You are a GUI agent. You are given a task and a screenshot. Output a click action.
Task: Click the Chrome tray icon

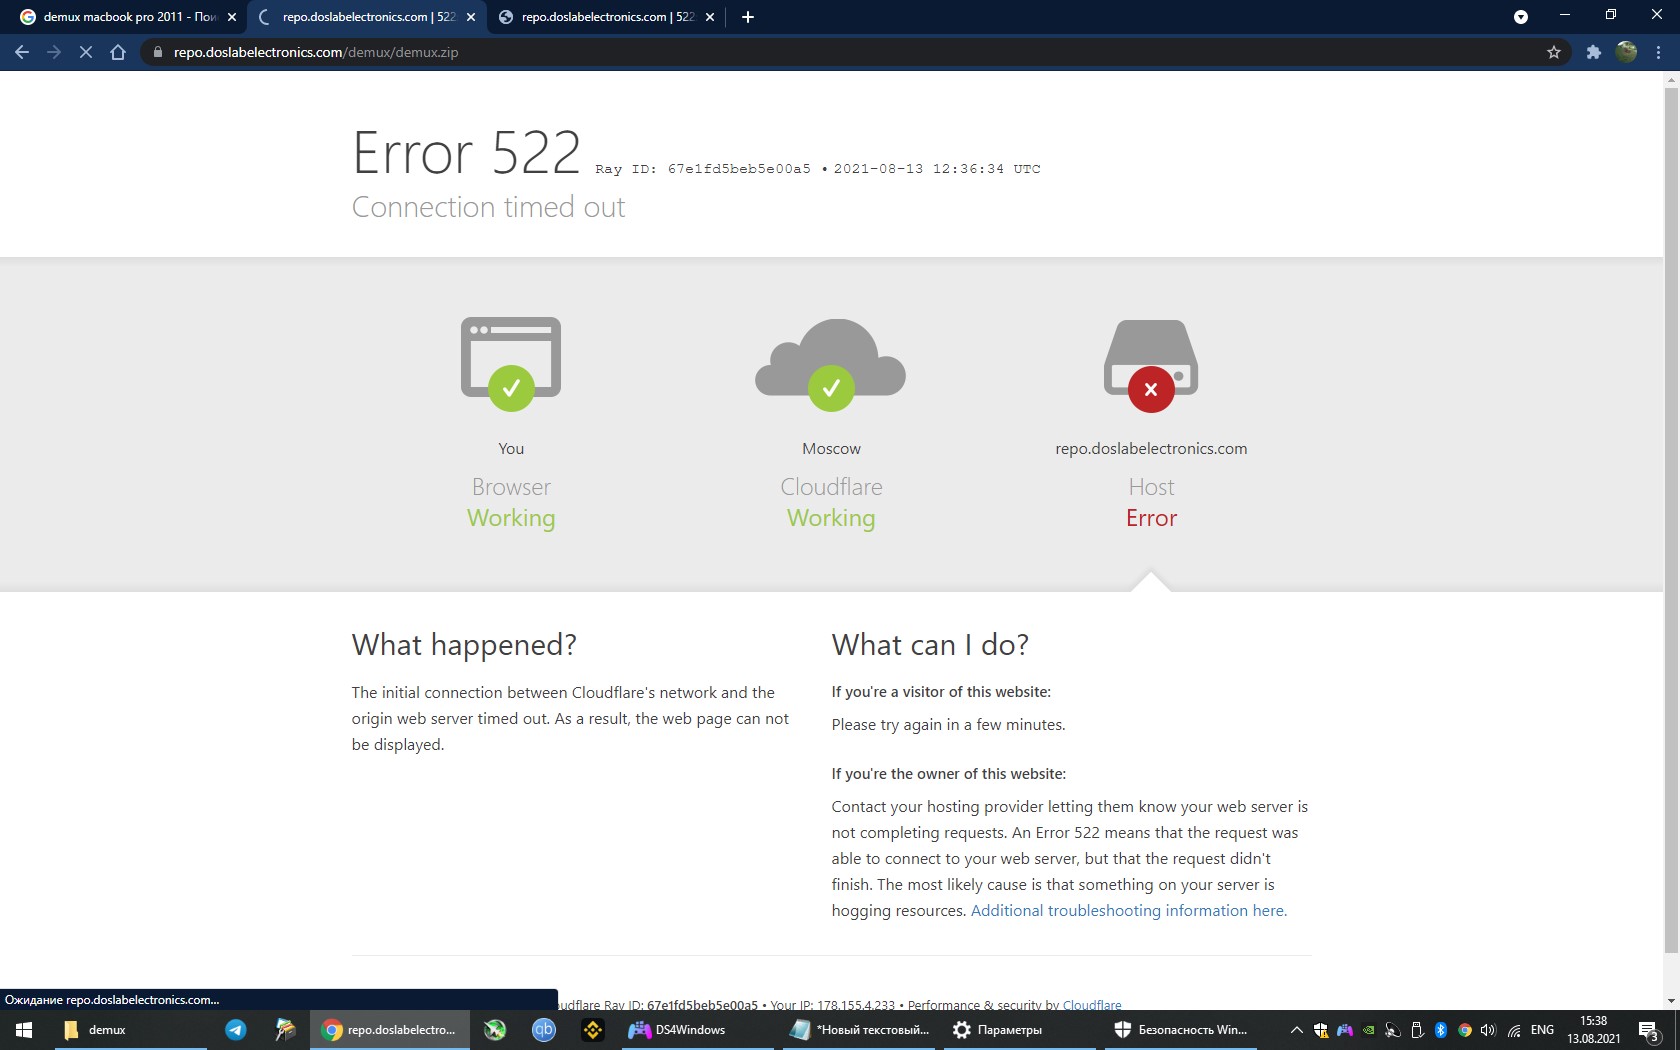[1465, 1030]
